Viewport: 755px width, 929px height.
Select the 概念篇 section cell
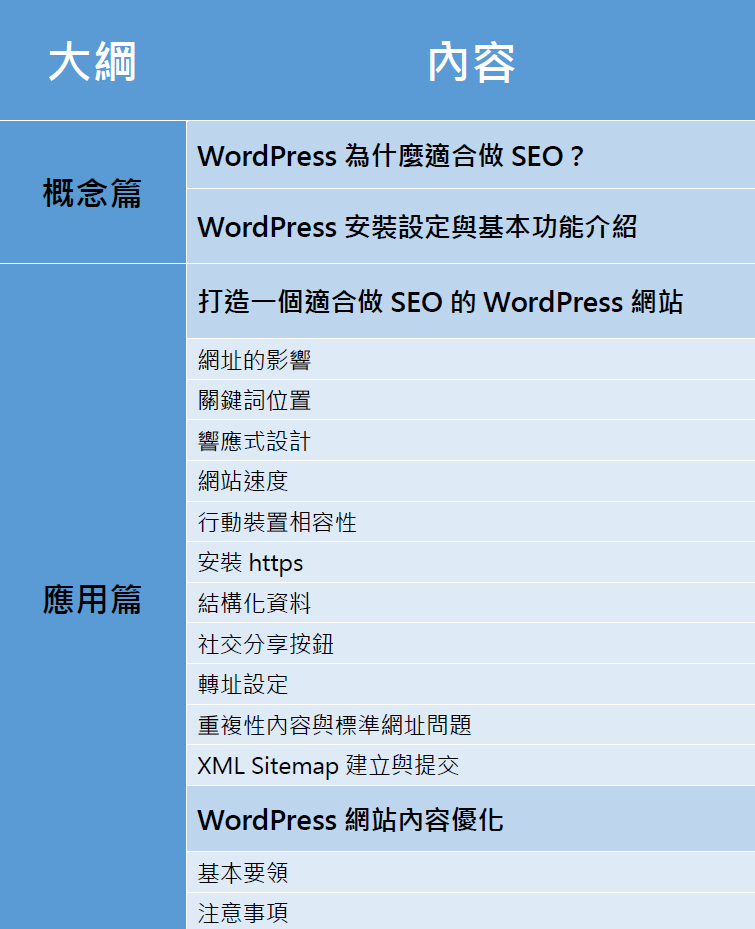pos(92,193)
